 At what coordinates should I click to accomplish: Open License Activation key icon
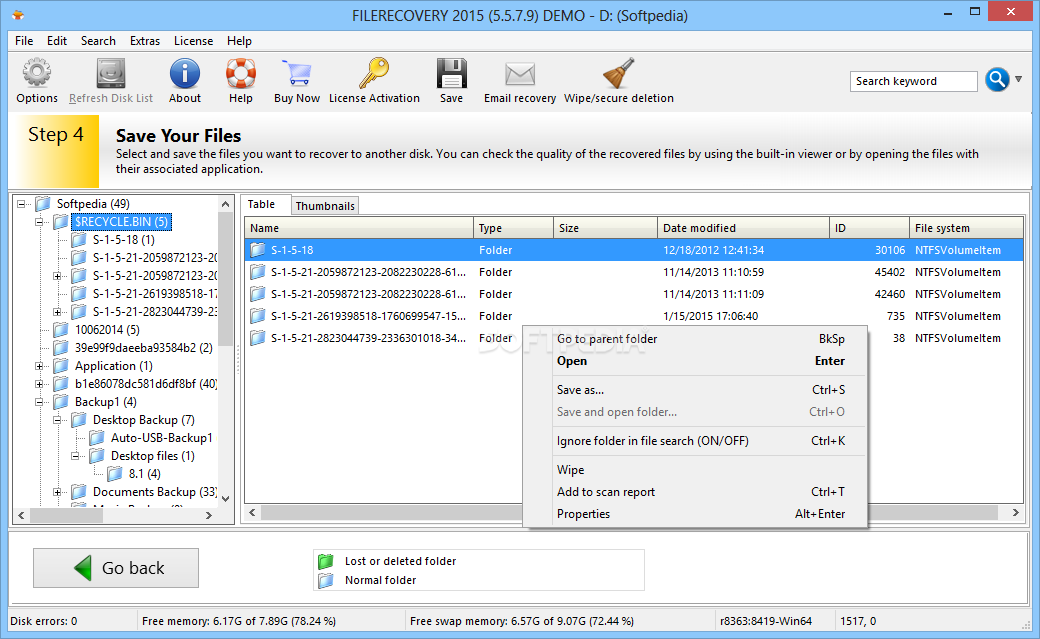click(x=374, y=73)
